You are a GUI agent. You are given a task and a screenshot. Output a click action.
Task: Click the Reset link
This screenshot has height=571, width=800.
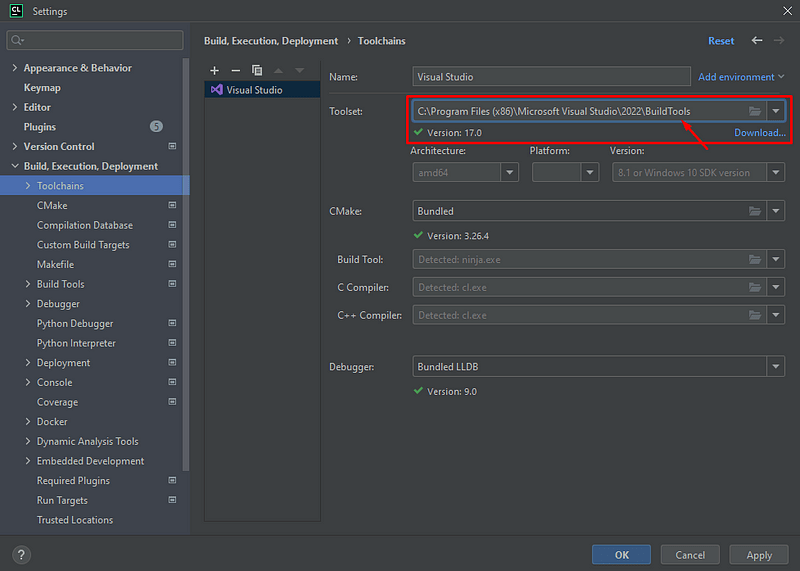tap(721, 41)
